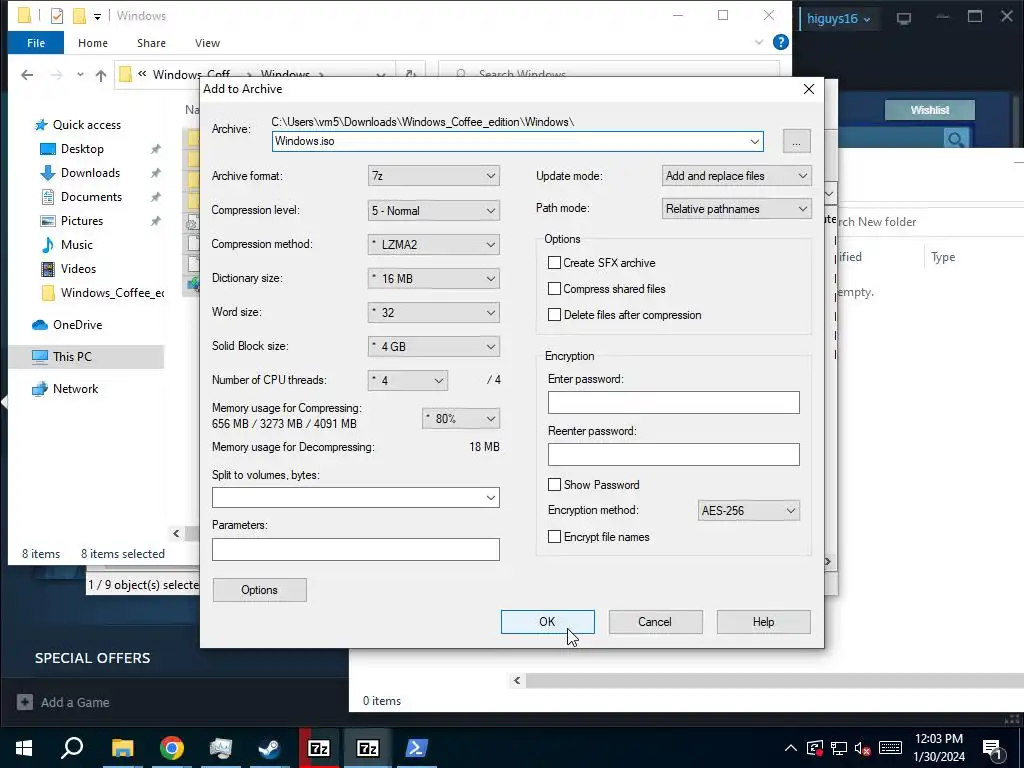Click Steam Add a Game plus icon
This screenshot has width=1024, height=768.
[x=25, y=702]
